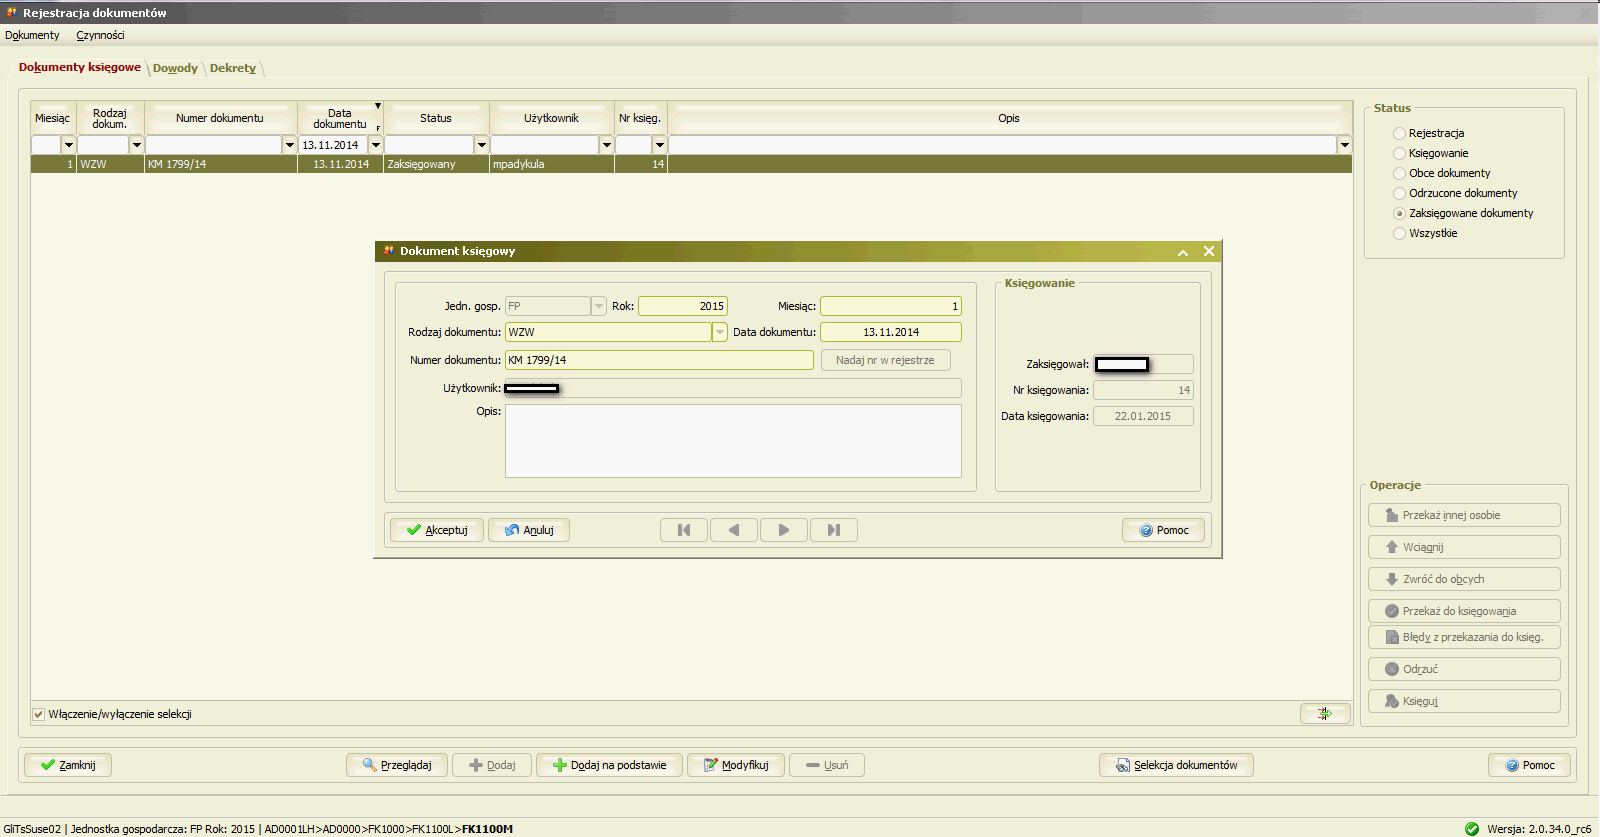This screenshot has height=837, width=1600.
Task: Select Rejestracja status radio
Action: [x=1399, y=133]
